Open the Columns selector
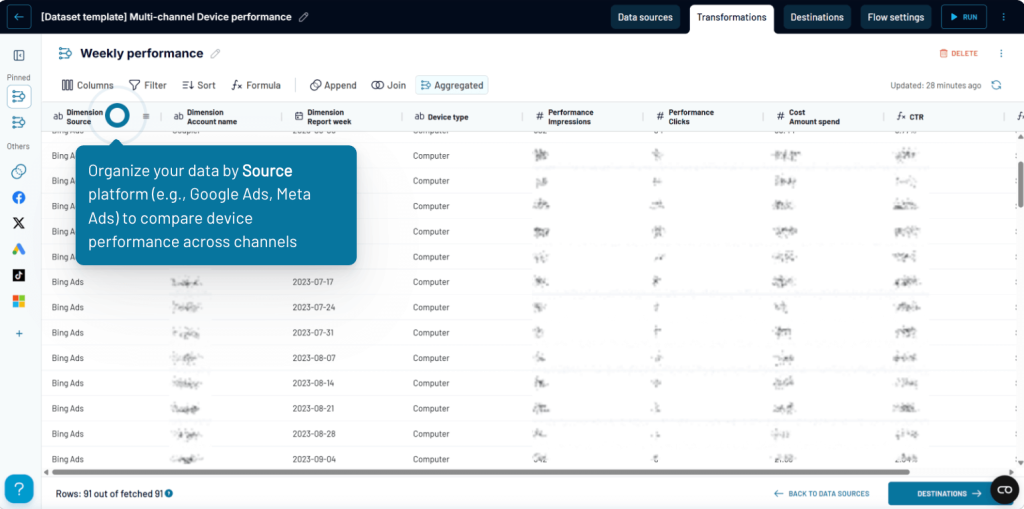 coord(88,85)
